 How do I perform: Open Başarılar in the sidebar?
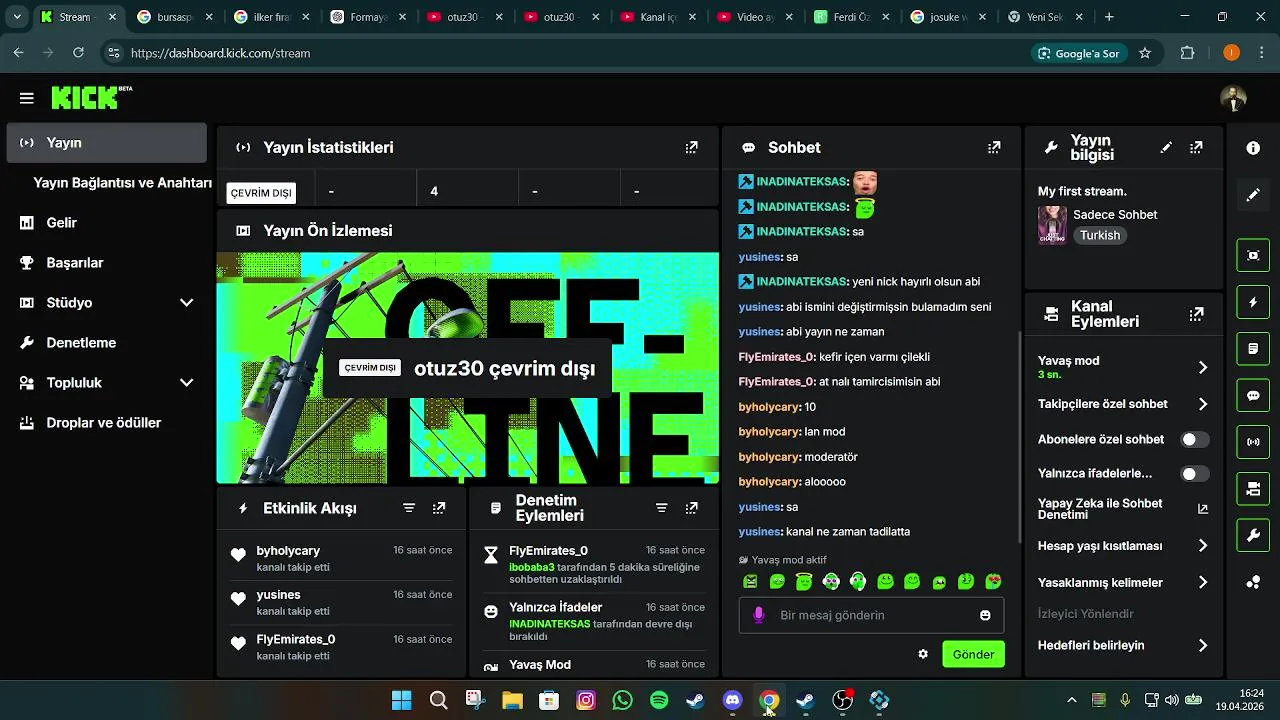coord(106,263)
